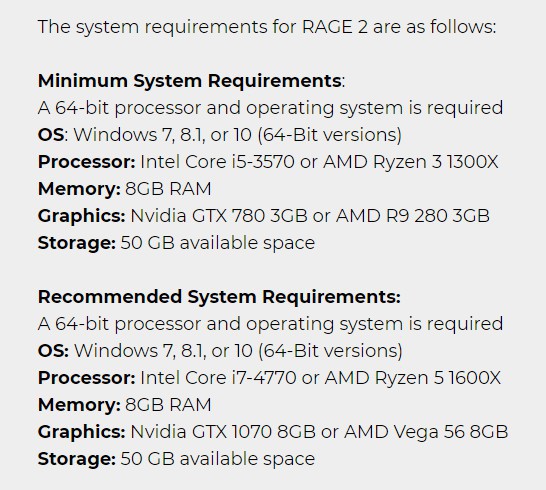The width and height of the screenshot is (546, 490).
Task: Click the recommended 'Memory:' label
Action: coord(79,405)
